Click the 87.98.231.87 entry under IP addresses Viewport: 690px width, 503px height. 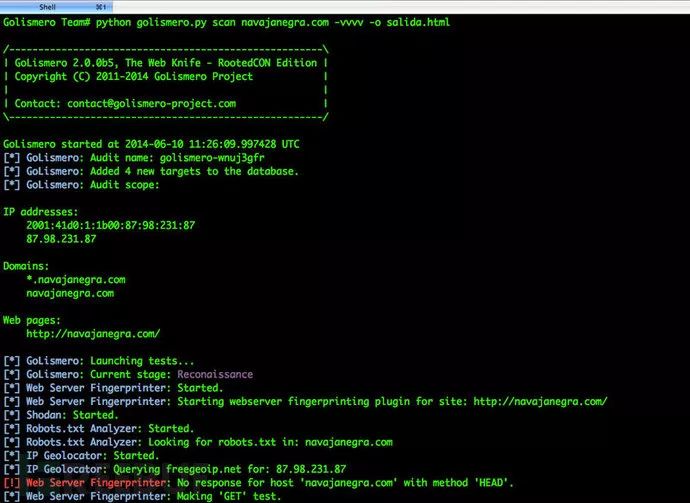point(61,239)
